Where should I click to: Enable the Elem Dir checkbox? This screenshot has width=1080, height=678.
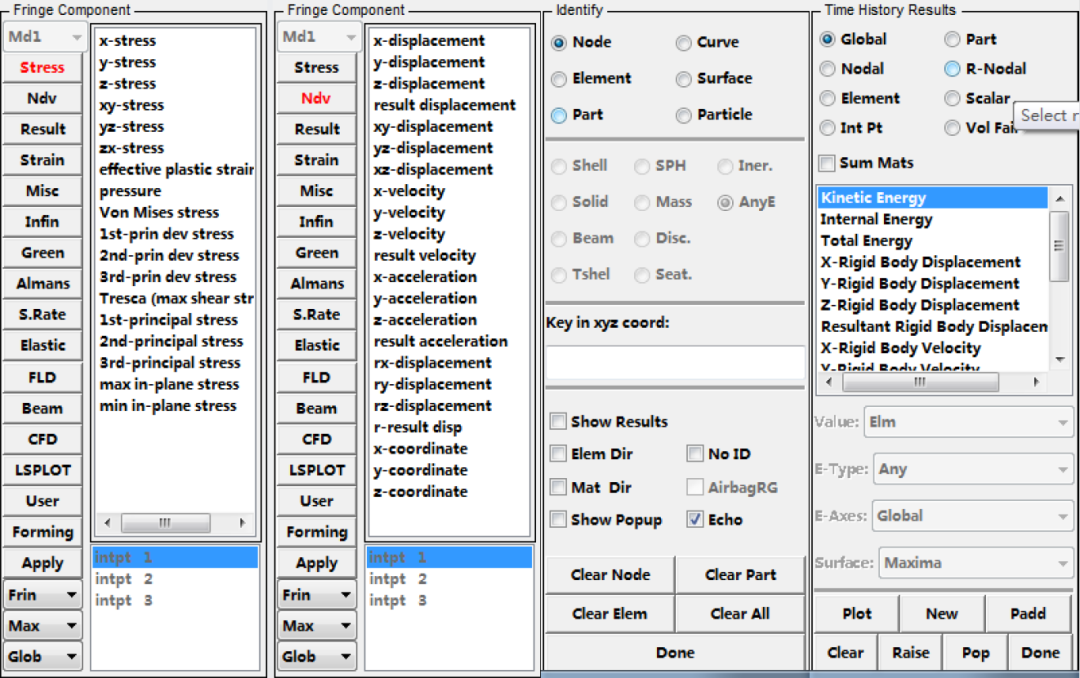tap(558, 453)
